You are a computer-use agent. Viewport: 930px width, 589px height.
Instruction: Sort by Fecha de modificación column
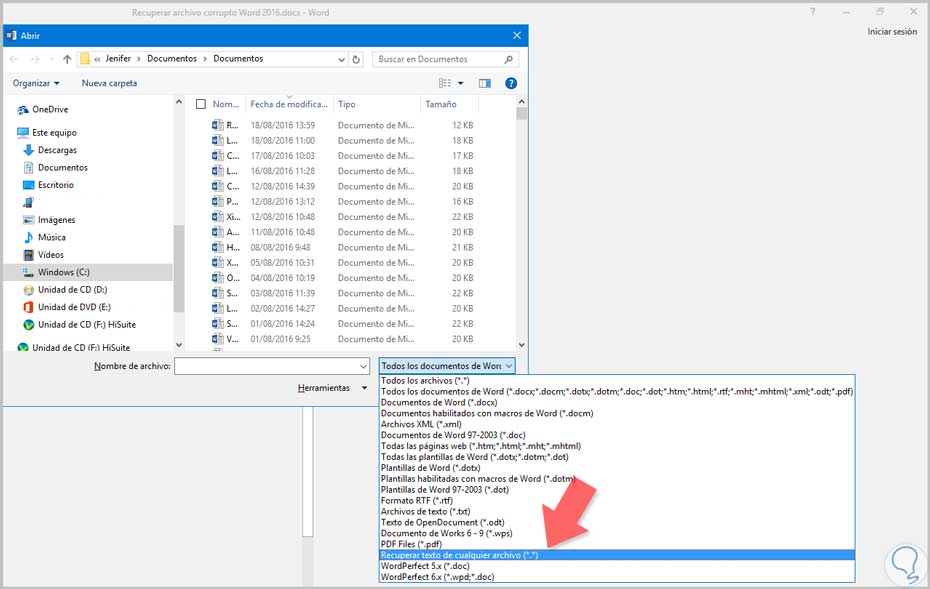[x=289, y=104]
